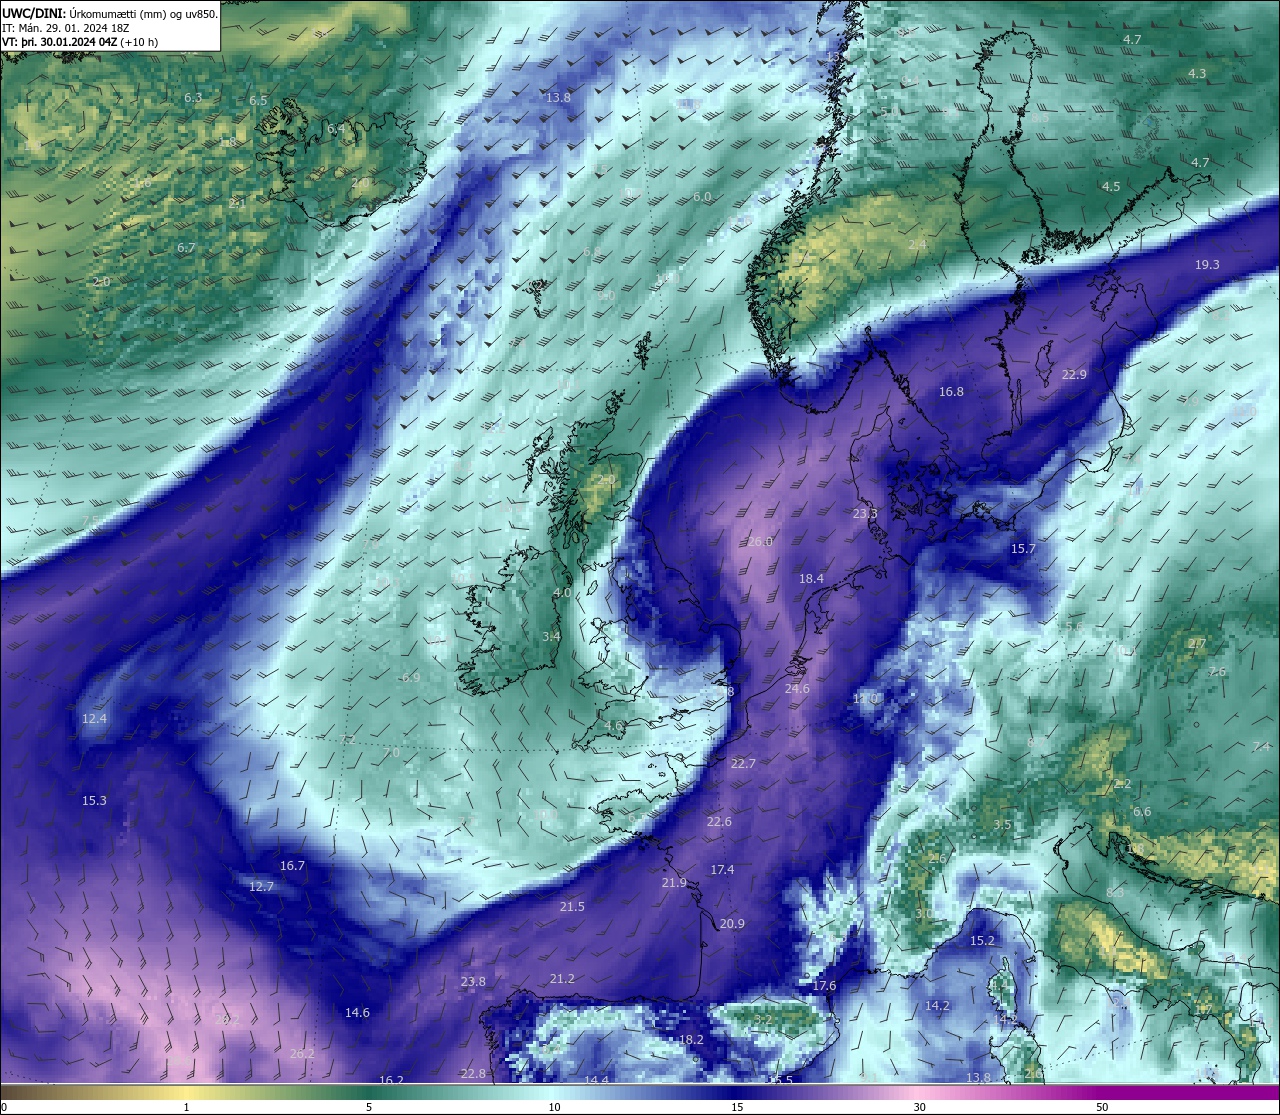The width and height of the screenshot is (1280, 1115).
Task: Click the 22.7 value on the map
Action: tap(743, 763)
